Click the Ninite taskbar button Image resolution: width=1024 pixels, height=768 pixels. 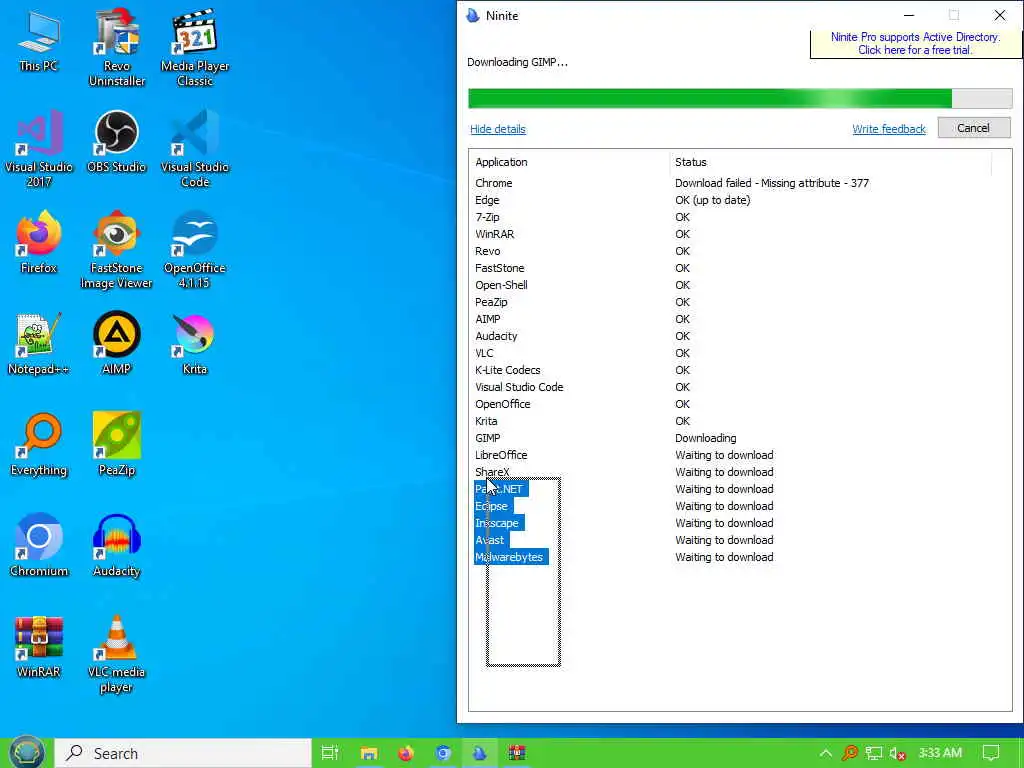tap(480, 753)
